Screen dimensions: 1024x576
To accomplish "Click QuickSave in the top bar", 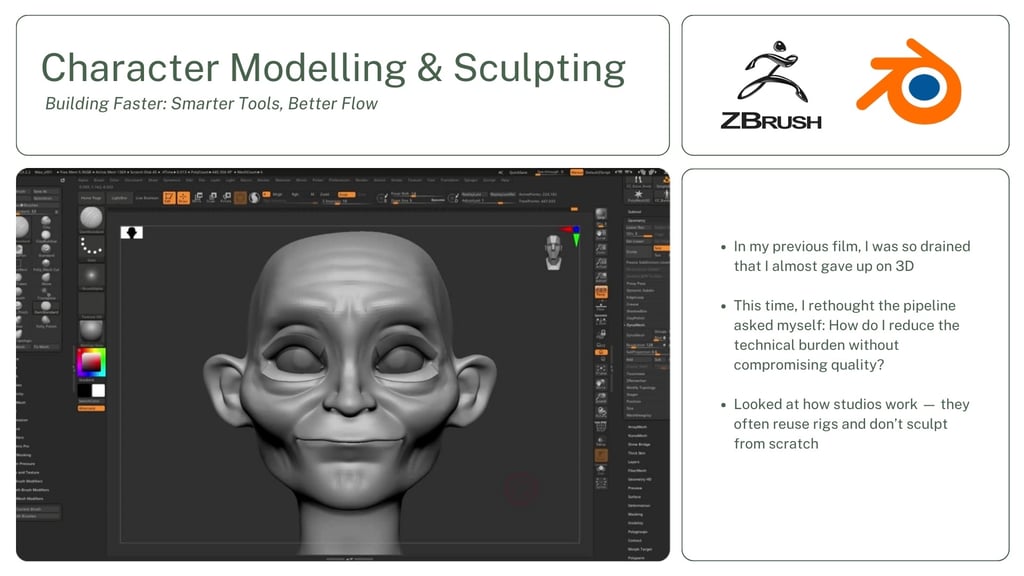I will (x=518, y=172).
